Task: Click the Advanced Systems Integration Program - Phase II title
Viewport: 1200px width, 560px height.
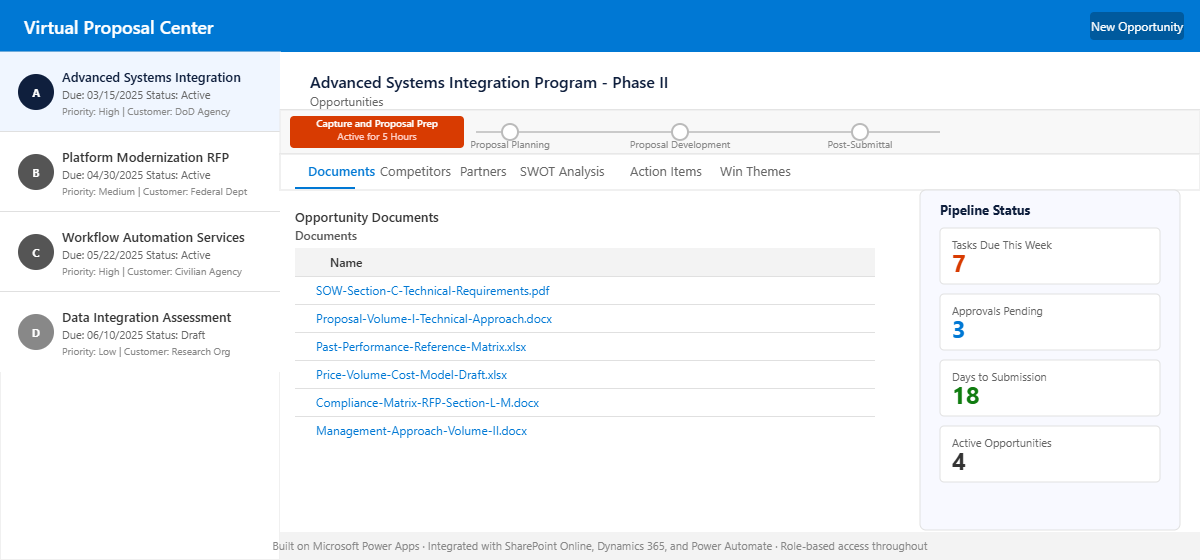Action: pos(489,83)
